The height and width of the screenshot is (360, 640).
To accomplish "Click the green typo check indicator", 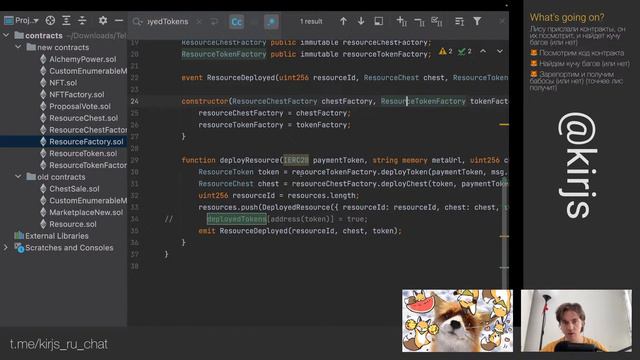I will point(464,51).
